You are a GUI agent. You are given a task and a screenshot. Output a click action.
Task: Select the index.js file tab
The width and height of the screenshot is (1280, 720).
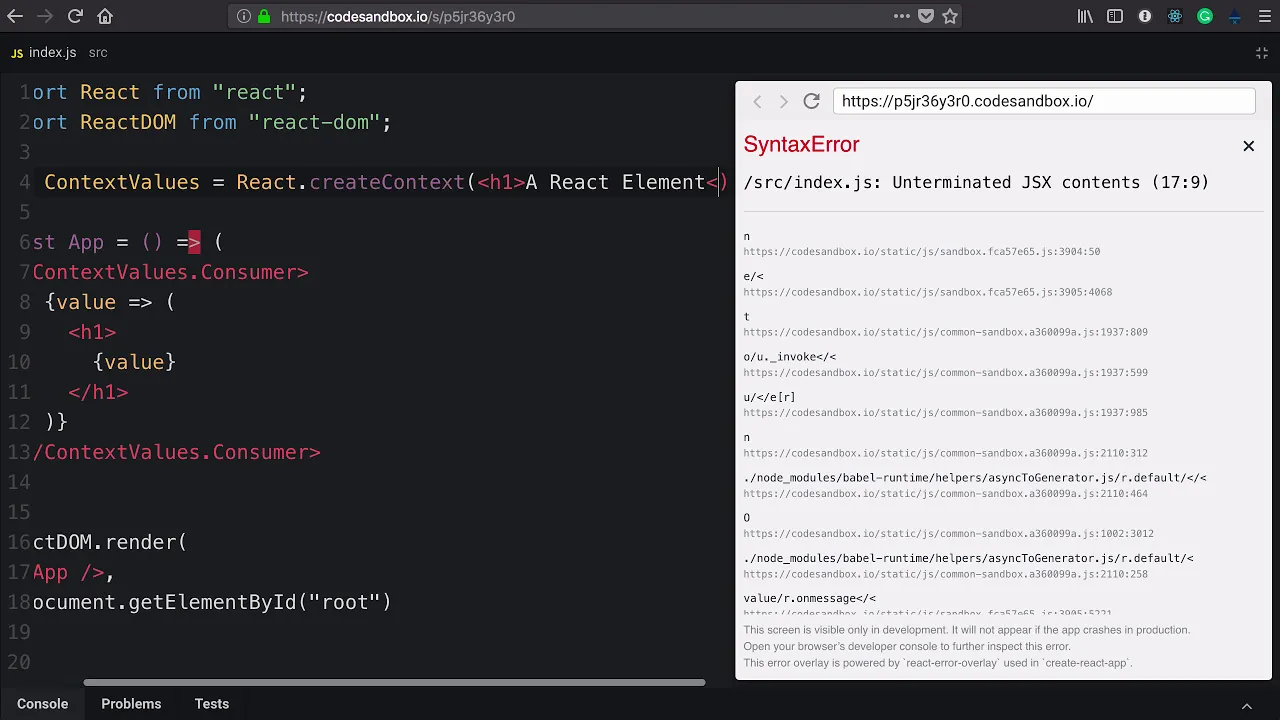point(44,52)
